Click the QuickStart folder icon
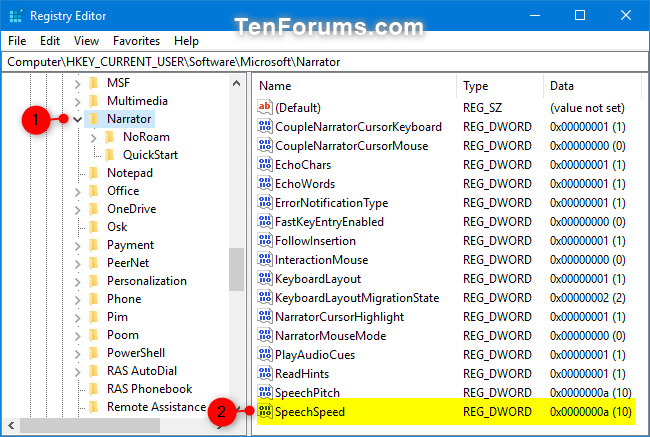The height and width of the screenshot is (437, 650). 110,155
